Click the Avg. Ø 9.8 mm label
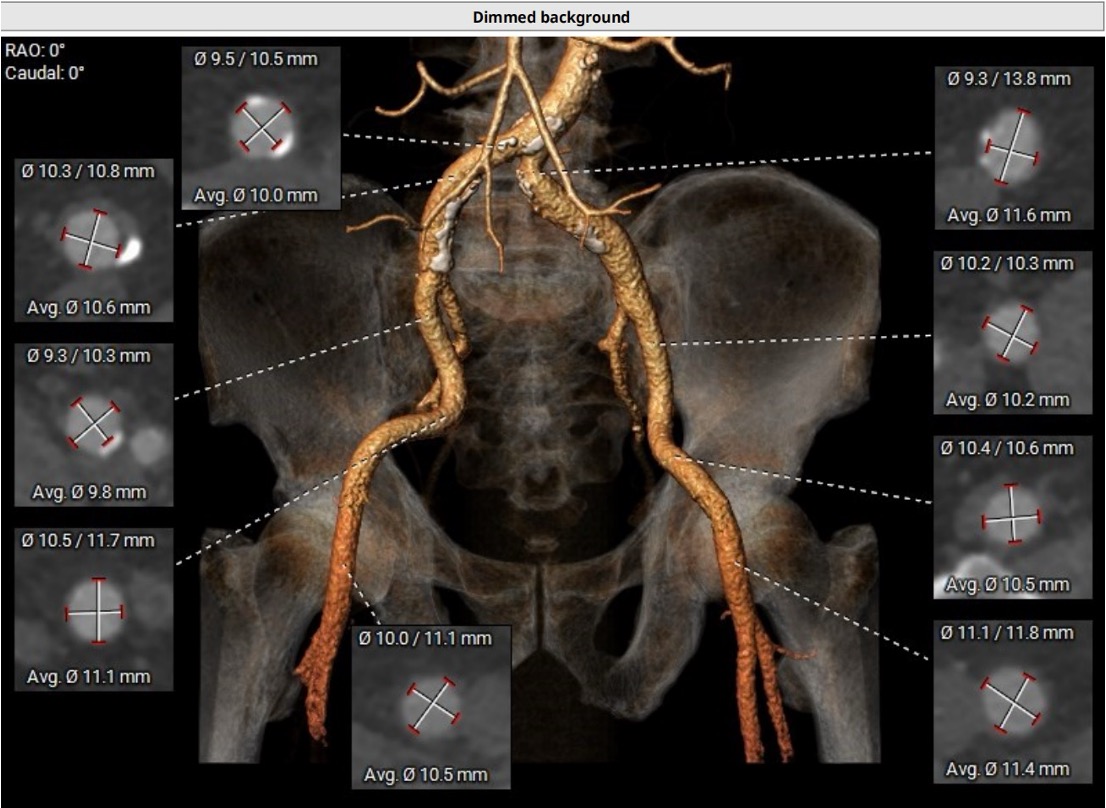This screenshot has width=1106, height=808. pyautogui.click(x=89, y=492)
